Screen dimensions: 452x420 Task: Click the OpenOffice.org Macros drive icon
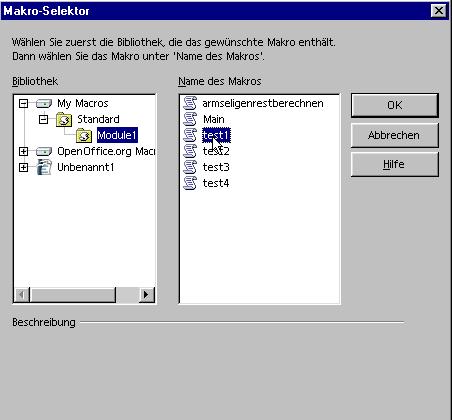tap(44, 152)
